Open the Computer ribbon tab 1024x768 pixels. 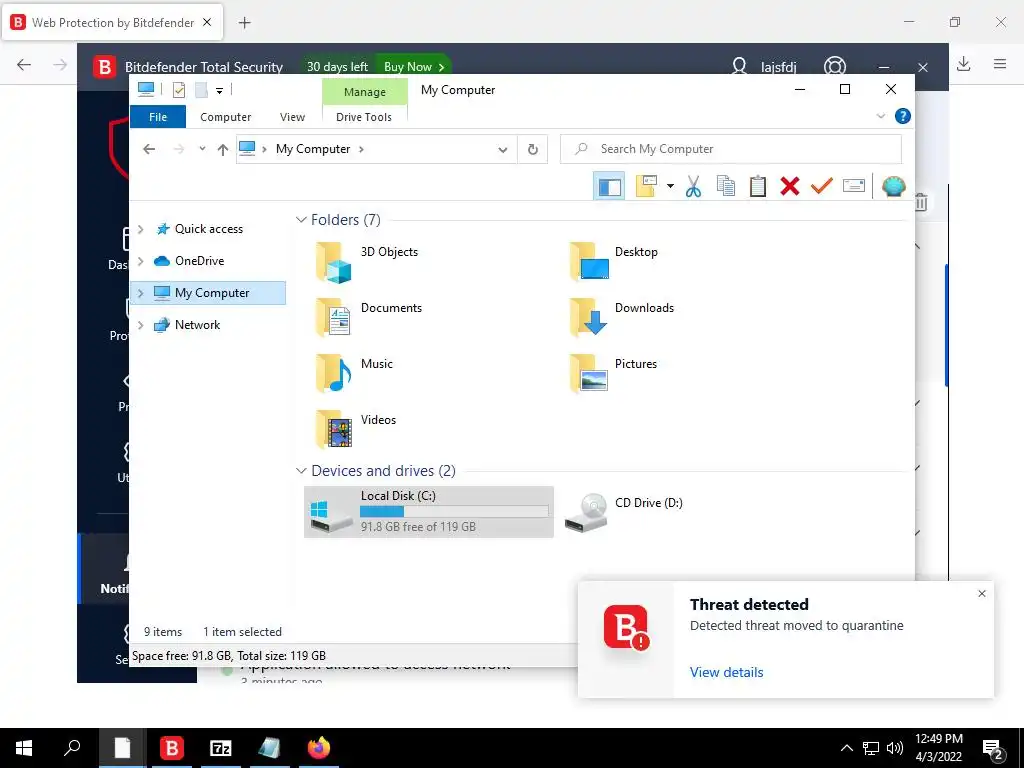pos(225,117)
